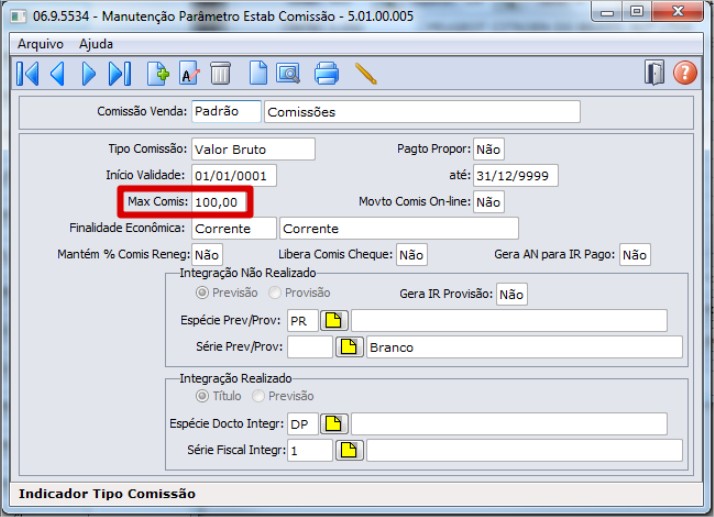The width and height of the screenshot is (714, 517).
Task: Open lookup icon beside Série Prev/Prov
Action: coord(349,347)
